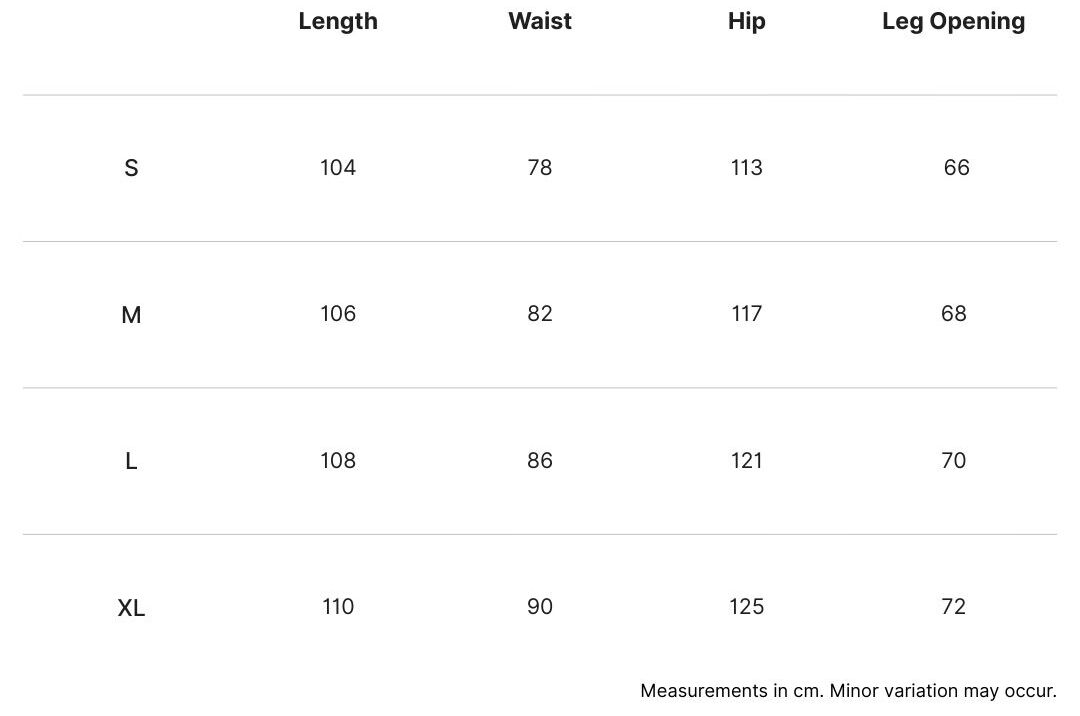Viewport: 1080px width, 716px height.
Task: Click the L leg opening value 70
Action: click(954, 461)
